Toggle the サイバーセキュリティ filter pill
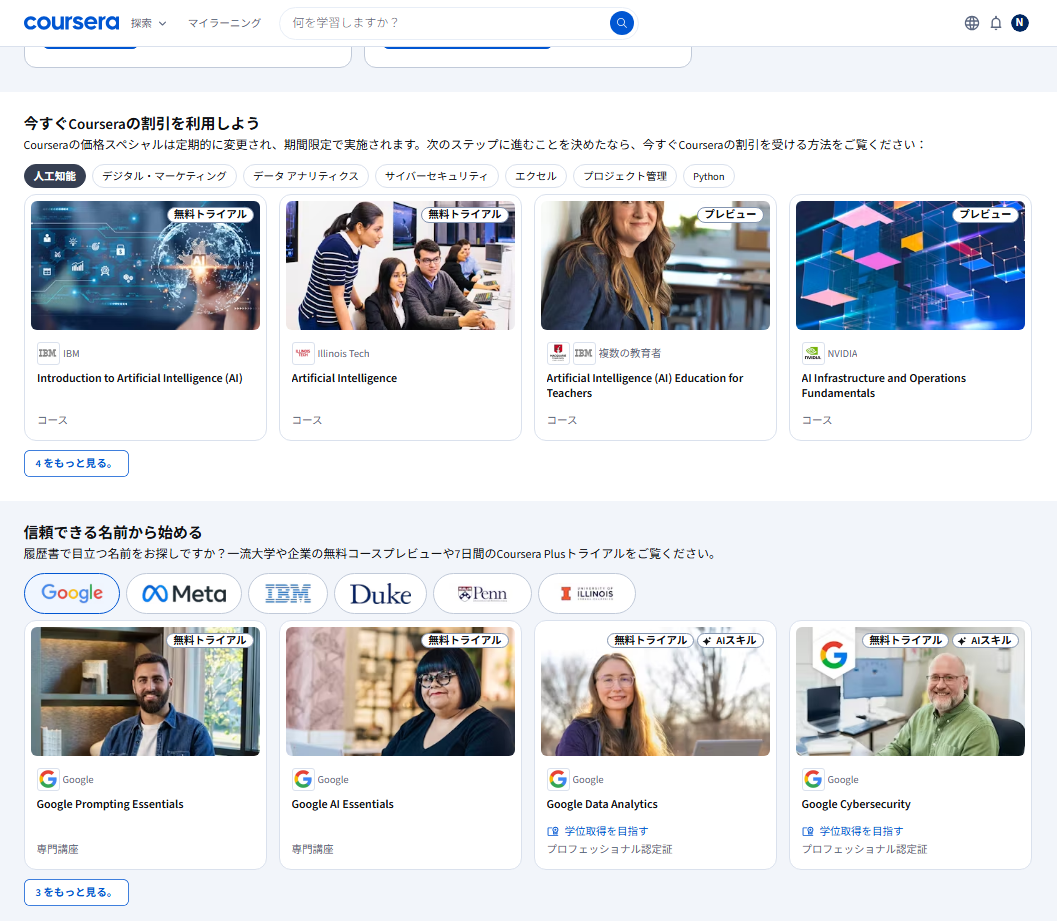1057x921 pixels. click(434, 176)
